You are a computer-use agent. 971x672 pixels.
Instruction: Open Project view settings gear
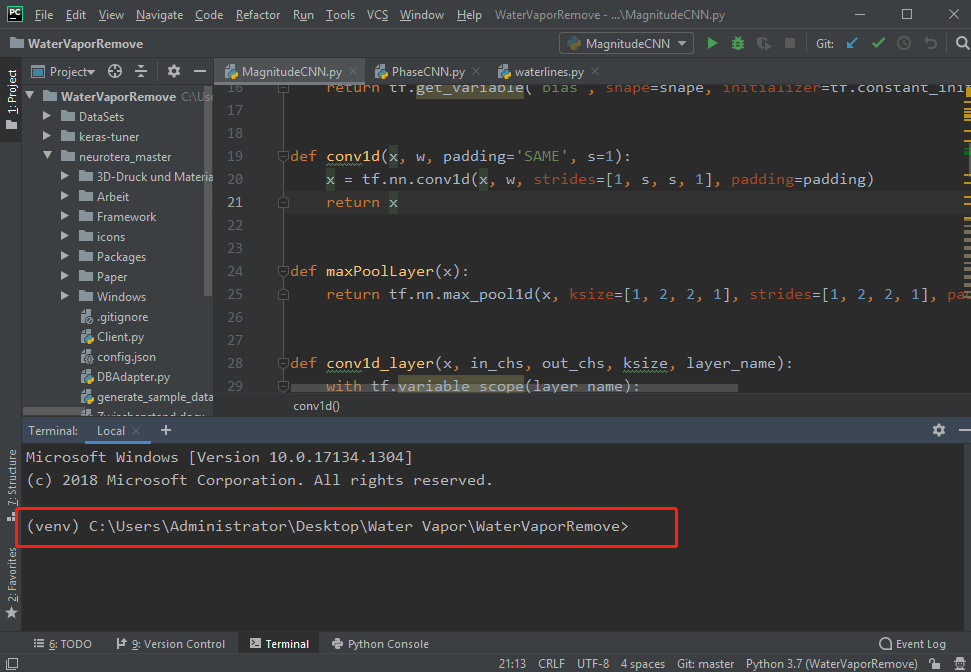click(x=174, y=71)
